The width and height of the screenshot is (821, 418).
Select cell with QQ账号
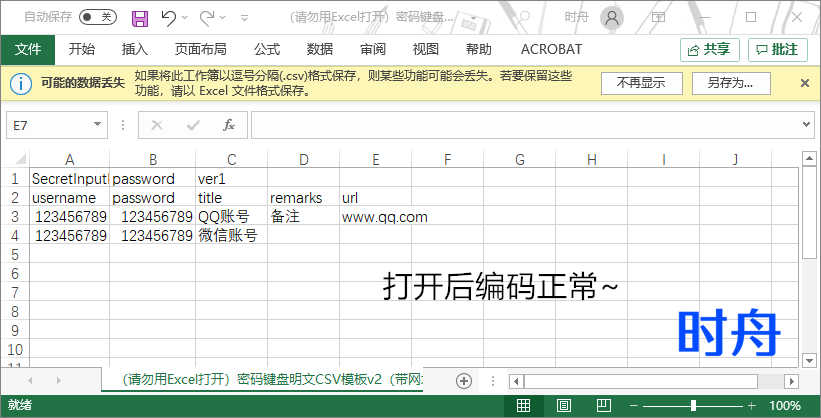pos(231,216)
